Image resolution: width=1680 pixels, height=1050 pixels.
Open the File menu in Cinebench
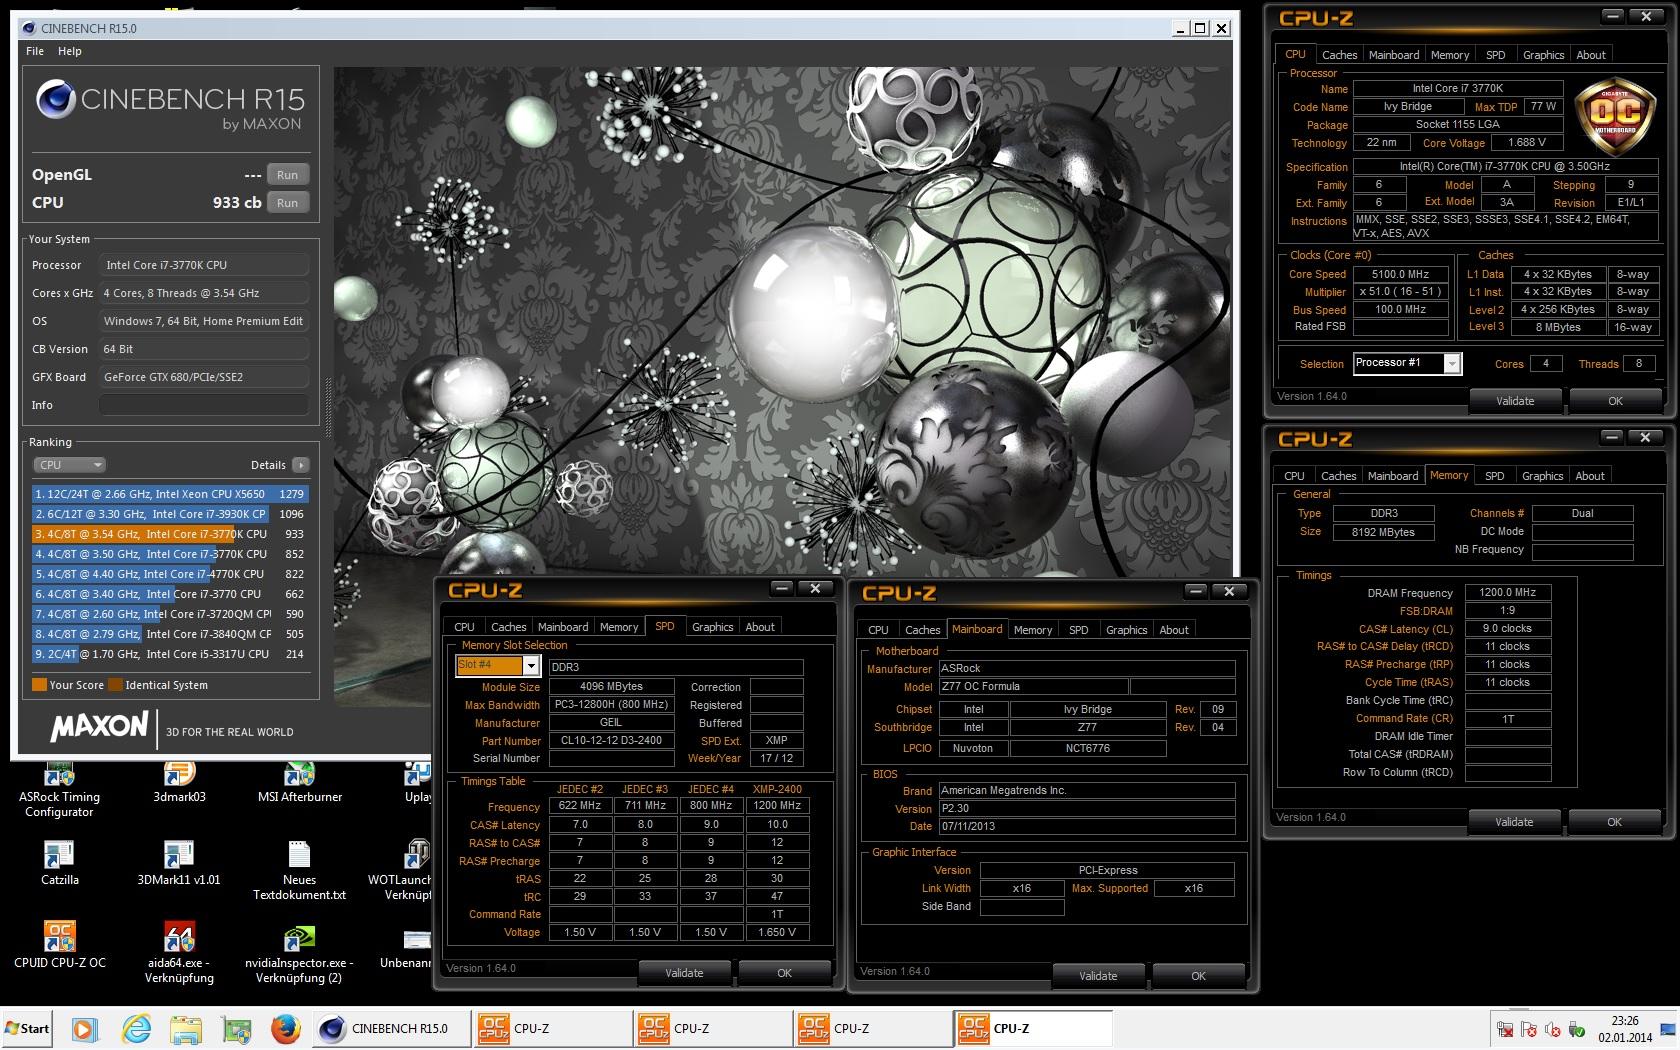click(35, 51)
